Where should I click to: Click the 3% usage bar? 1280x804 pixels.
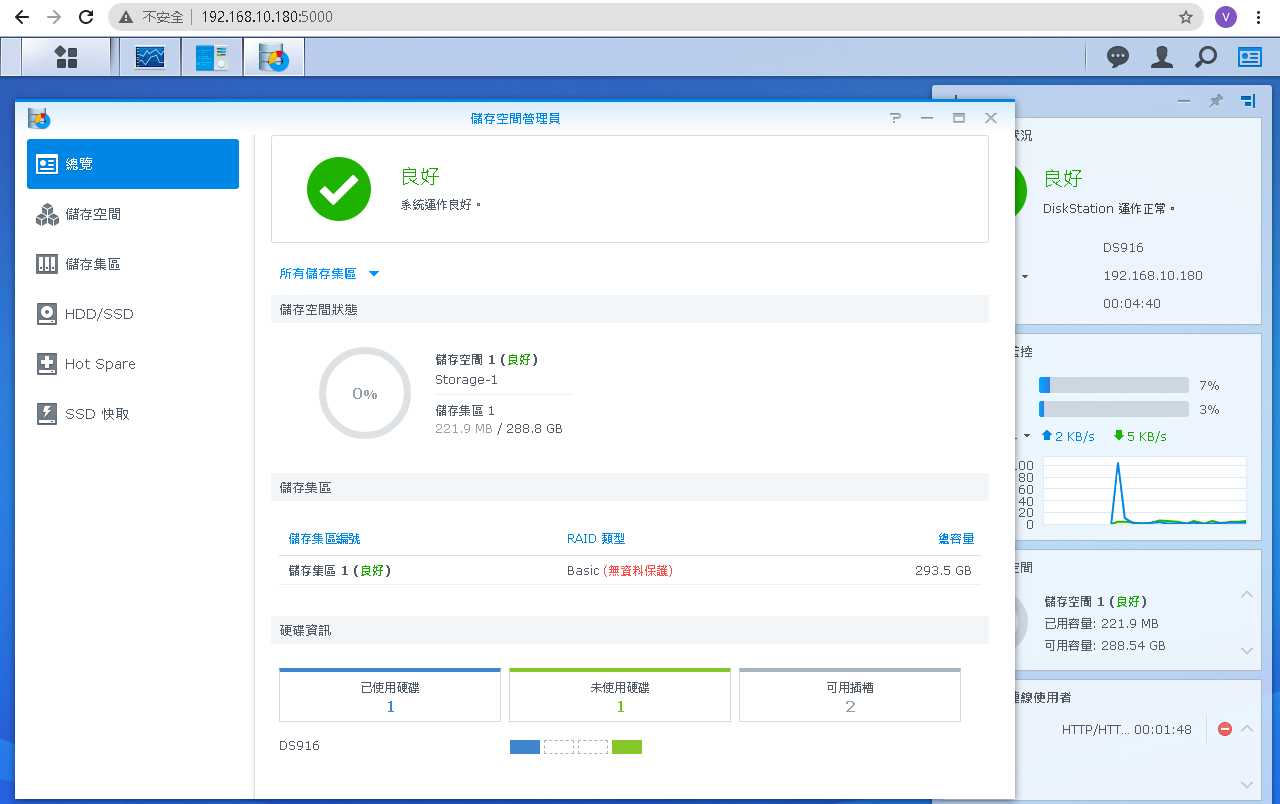coord(1114,409)
